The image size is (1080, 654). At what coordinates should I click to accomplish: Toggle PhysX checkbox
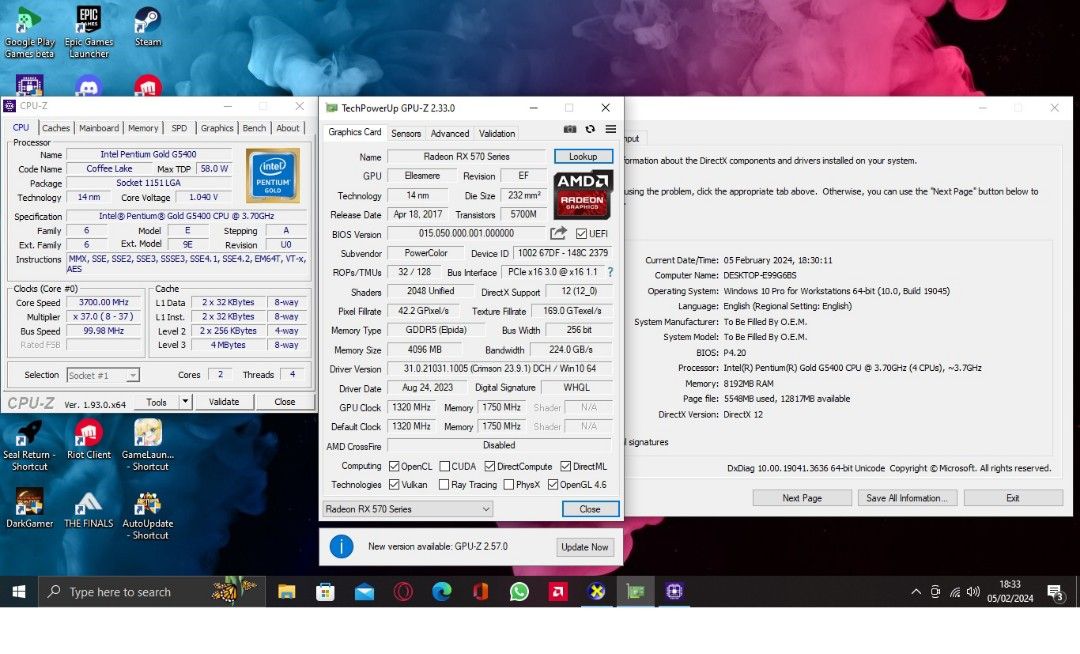pyautogui.click(x=509, y=485)
